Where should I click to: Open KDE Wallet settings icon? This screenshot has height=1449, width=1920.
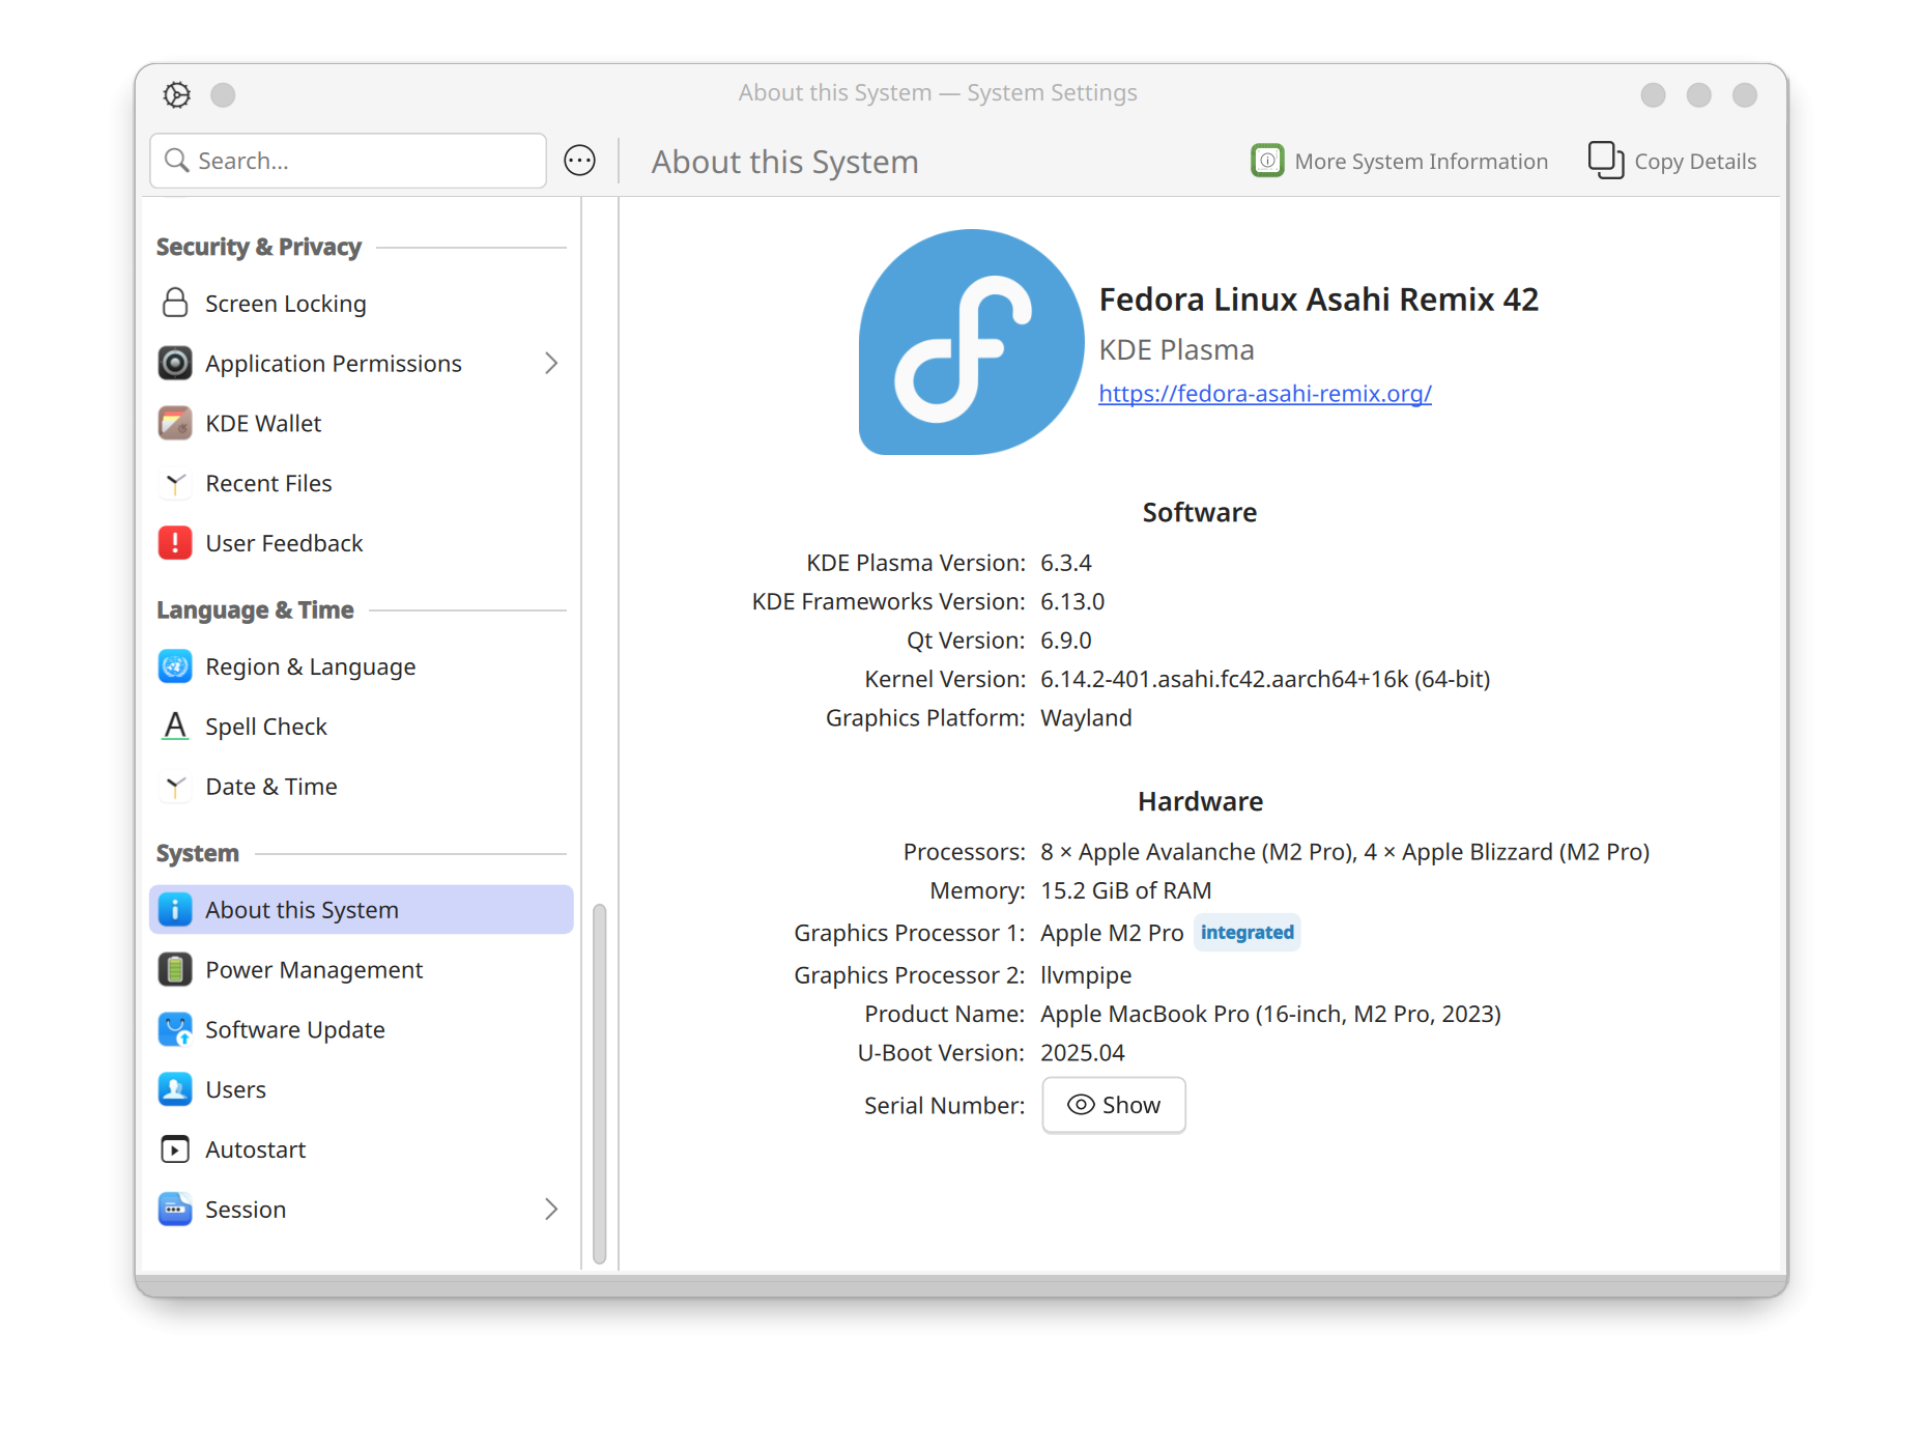click(x=175, y=423)
